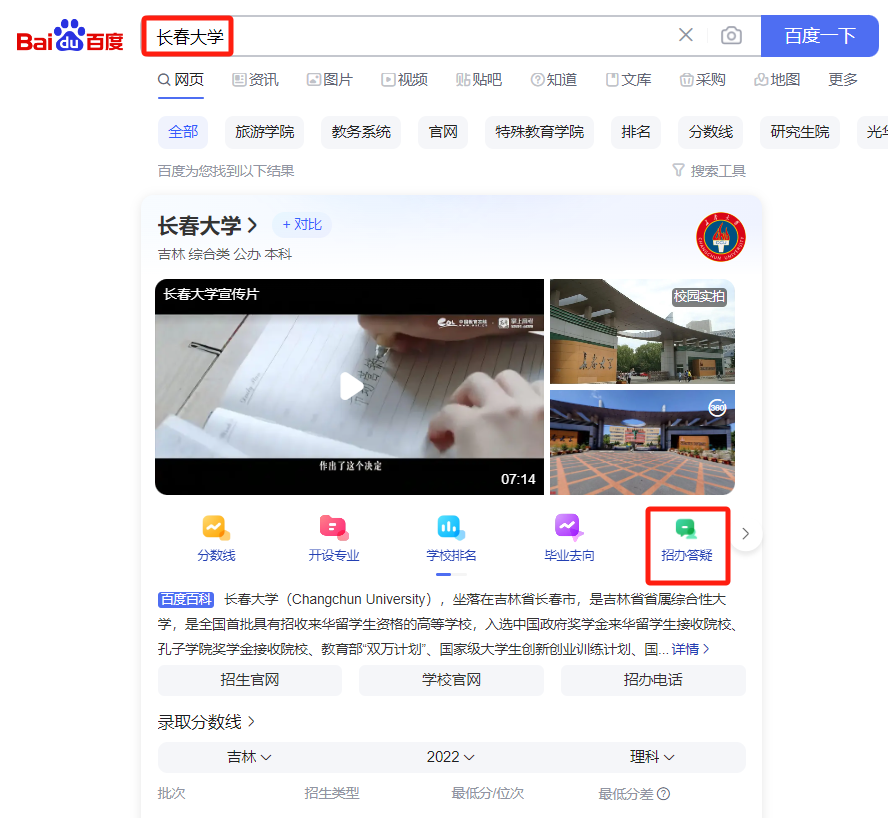Open the 分数线 shortcut icon
Image resolution: width=888 pixels, height=818 pixels.
coord(216,539)
